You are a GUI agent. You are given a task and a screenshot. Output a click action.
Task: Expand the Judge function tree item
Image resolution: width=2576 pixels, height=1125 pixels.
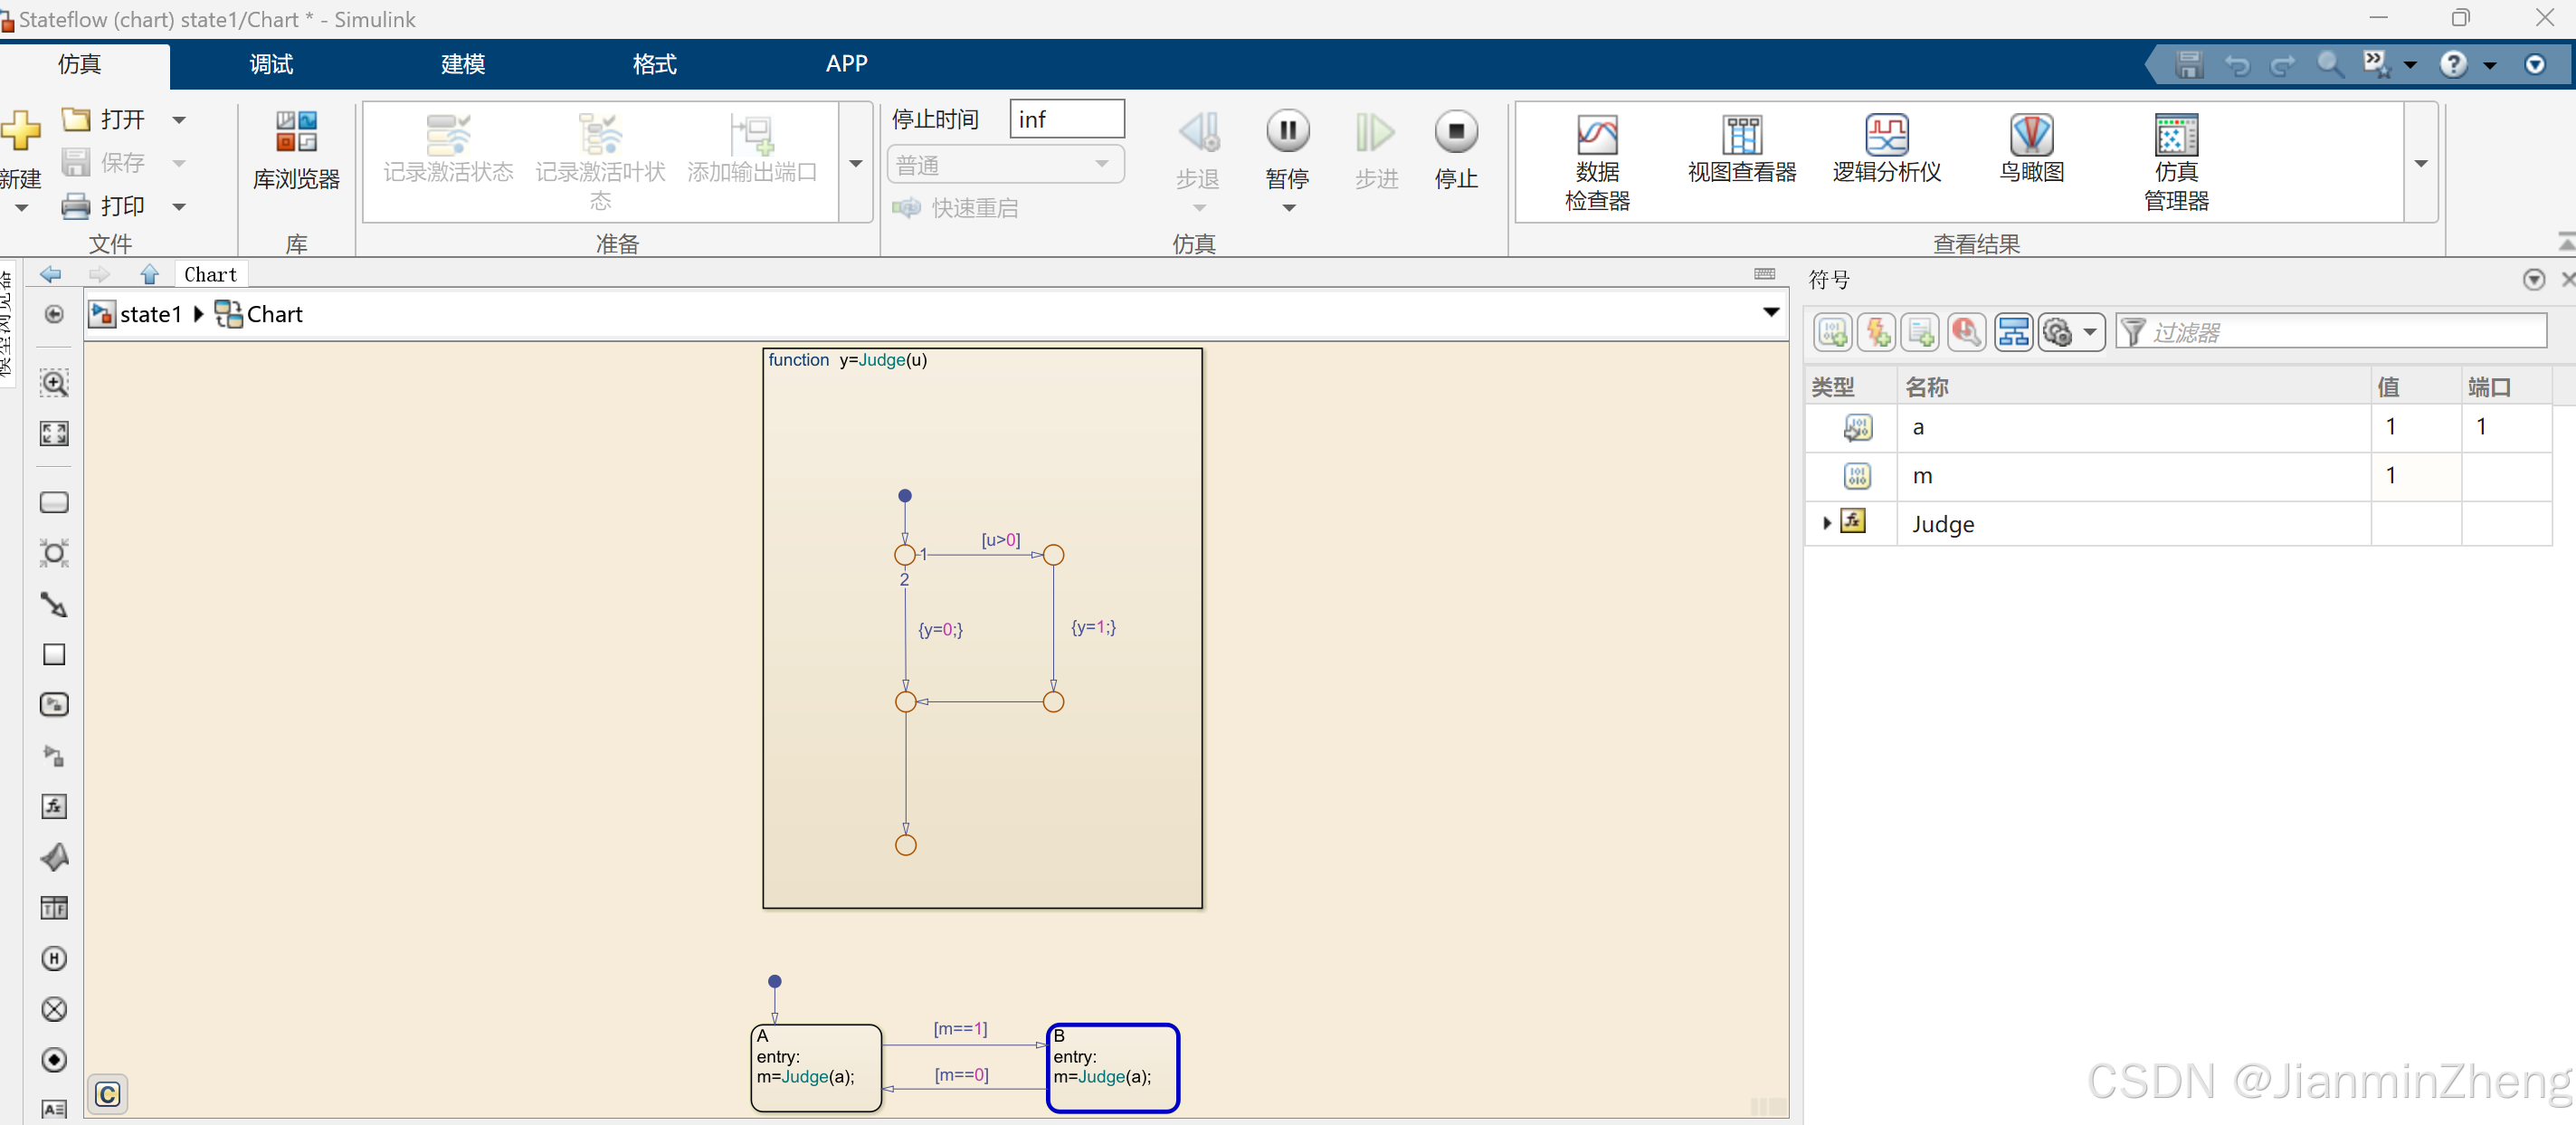[x=1826, y=523]
